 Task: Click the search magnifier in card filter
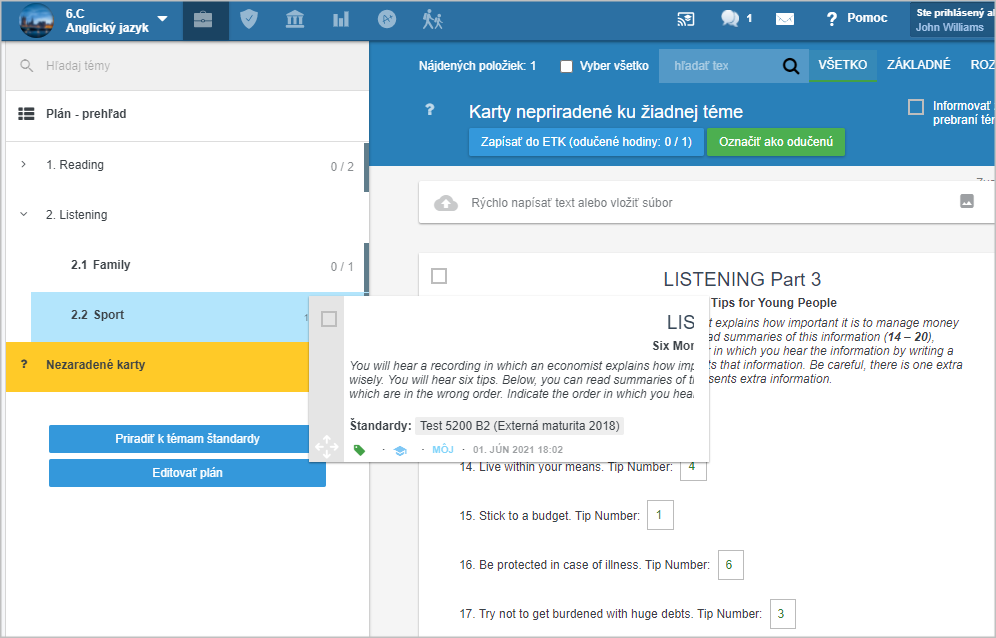(791, 65)
